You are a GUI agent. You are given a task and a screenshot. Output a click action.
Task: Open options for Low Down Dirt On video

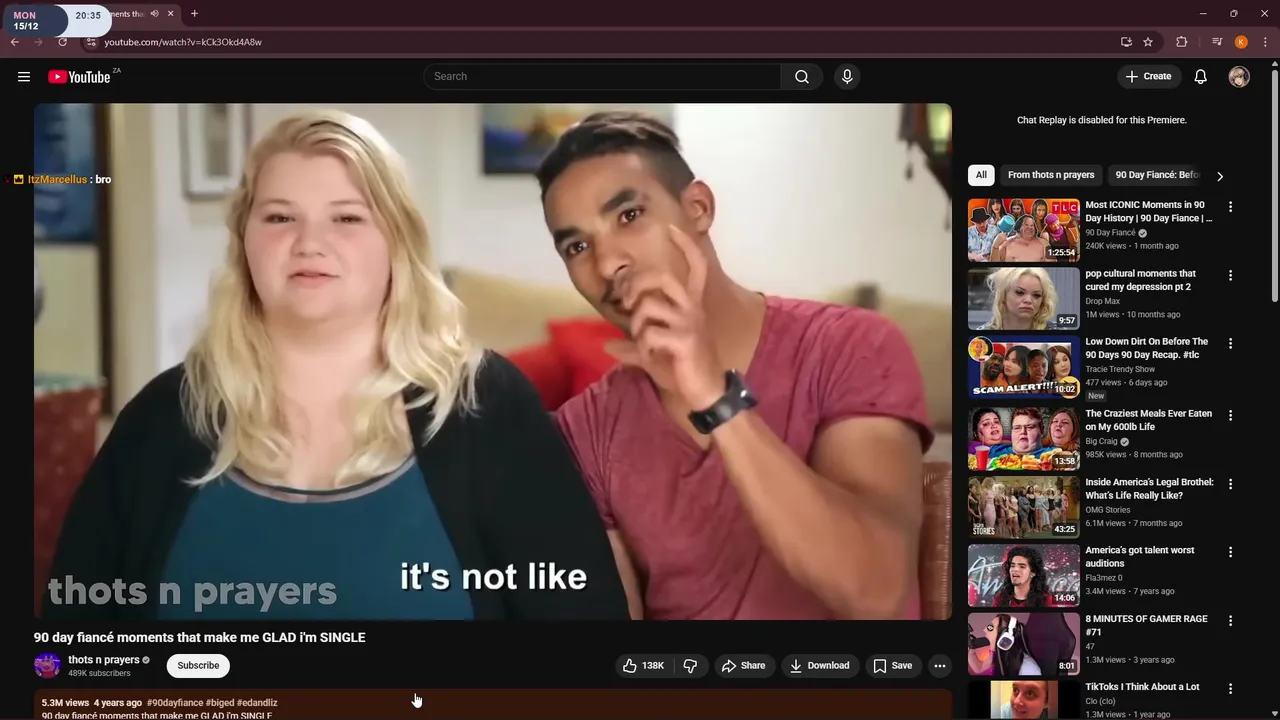pyautogui.click(x=1231, y=343)
